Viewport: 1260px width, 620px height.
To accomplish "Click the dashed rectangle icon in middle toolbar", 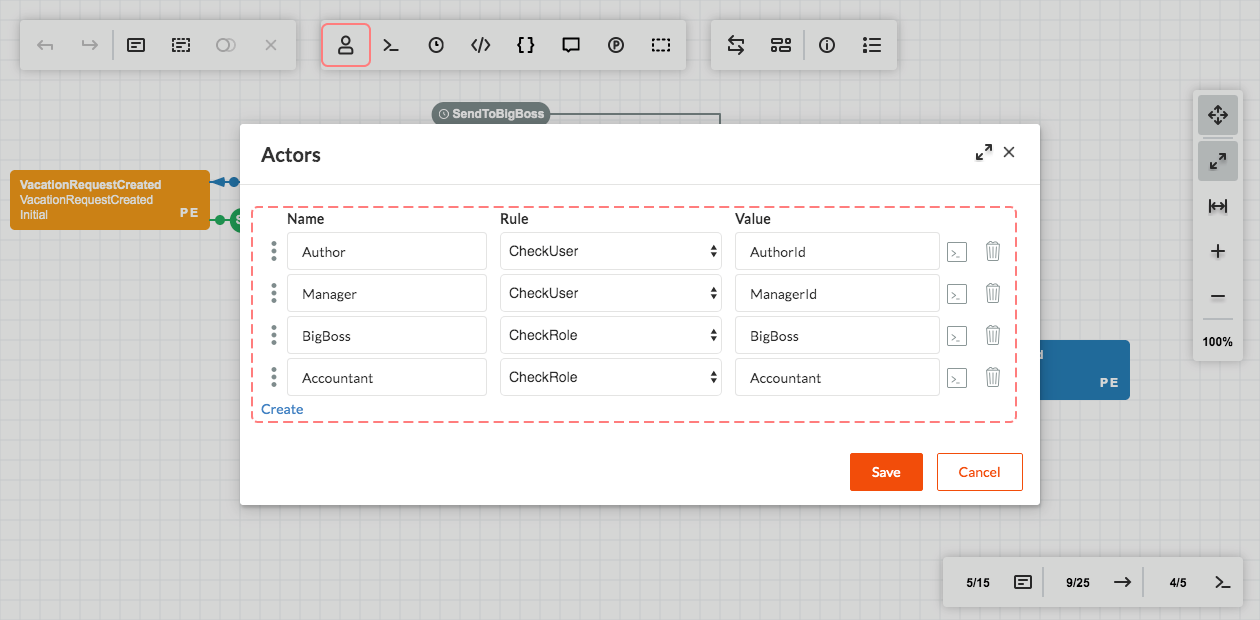I will coord(661,45).
